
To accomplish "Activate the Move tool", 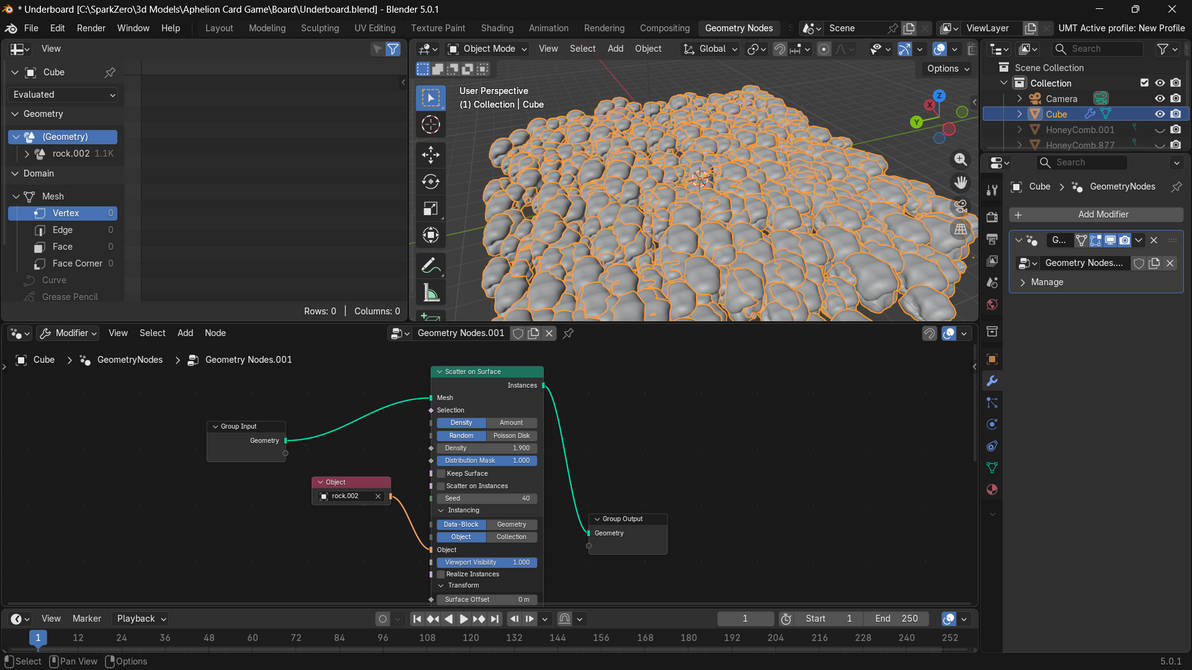I will click(x=430, y=154).
